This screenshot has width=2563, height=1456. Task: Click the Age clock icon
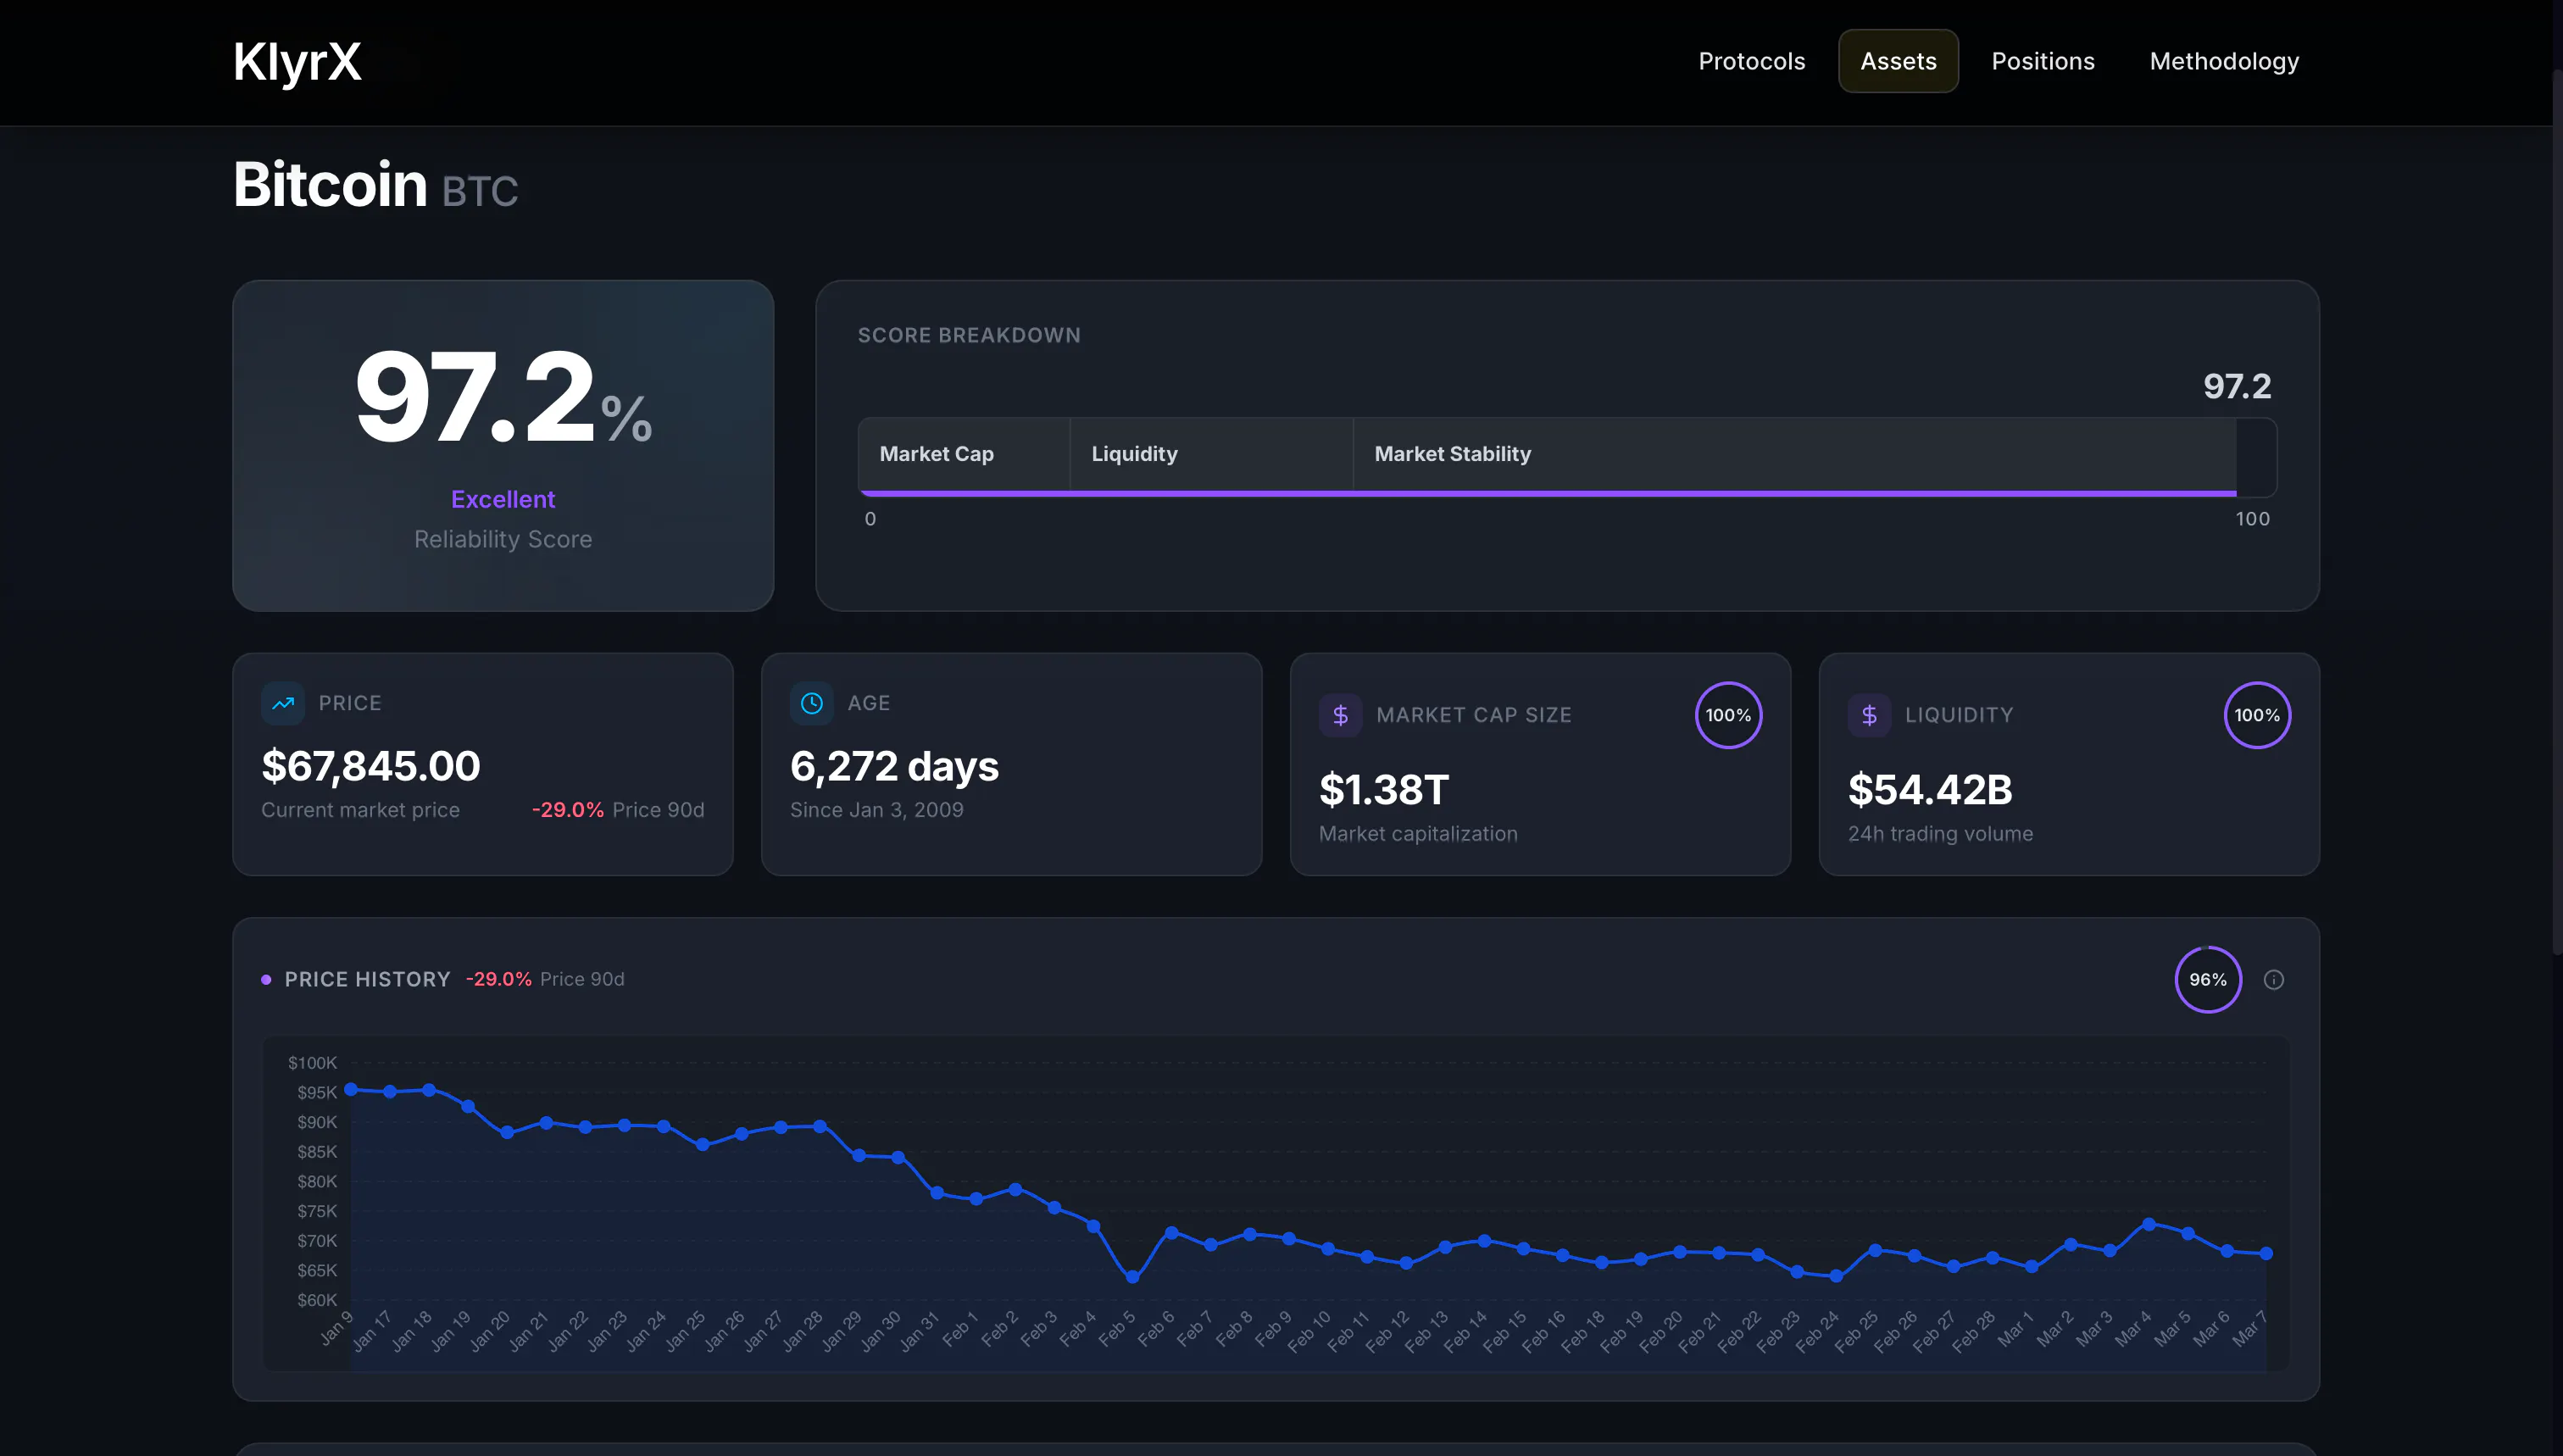pos(811,703)
